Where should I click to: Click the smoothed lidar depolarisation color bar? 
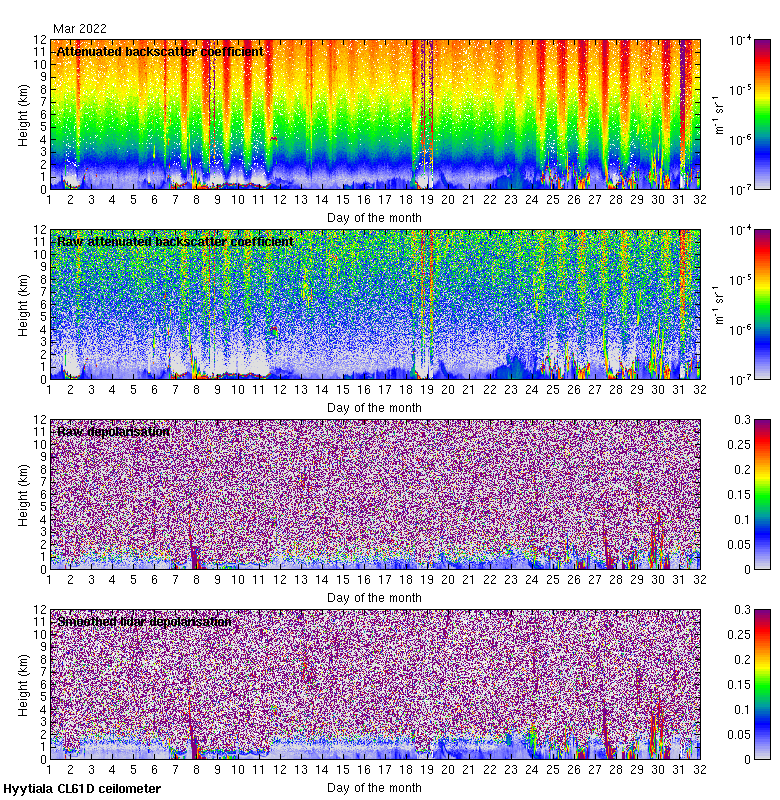click(762, 684)
